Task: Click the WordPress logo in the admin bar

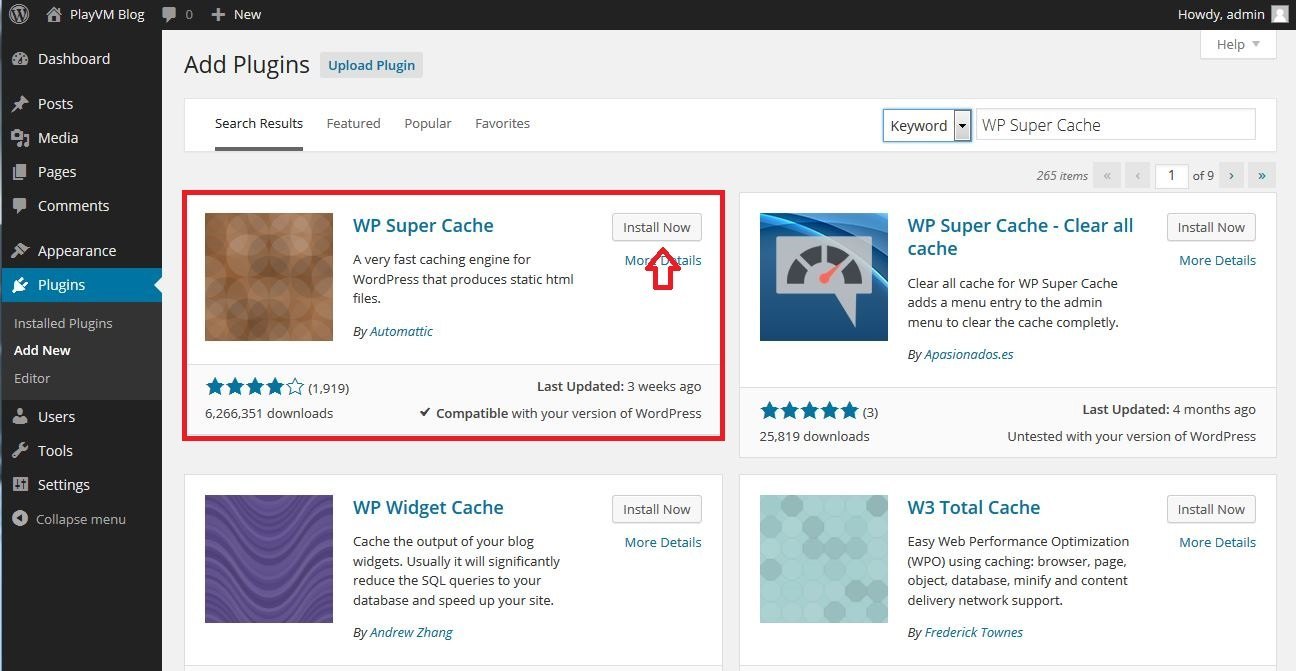Action: tap(18, 14)
